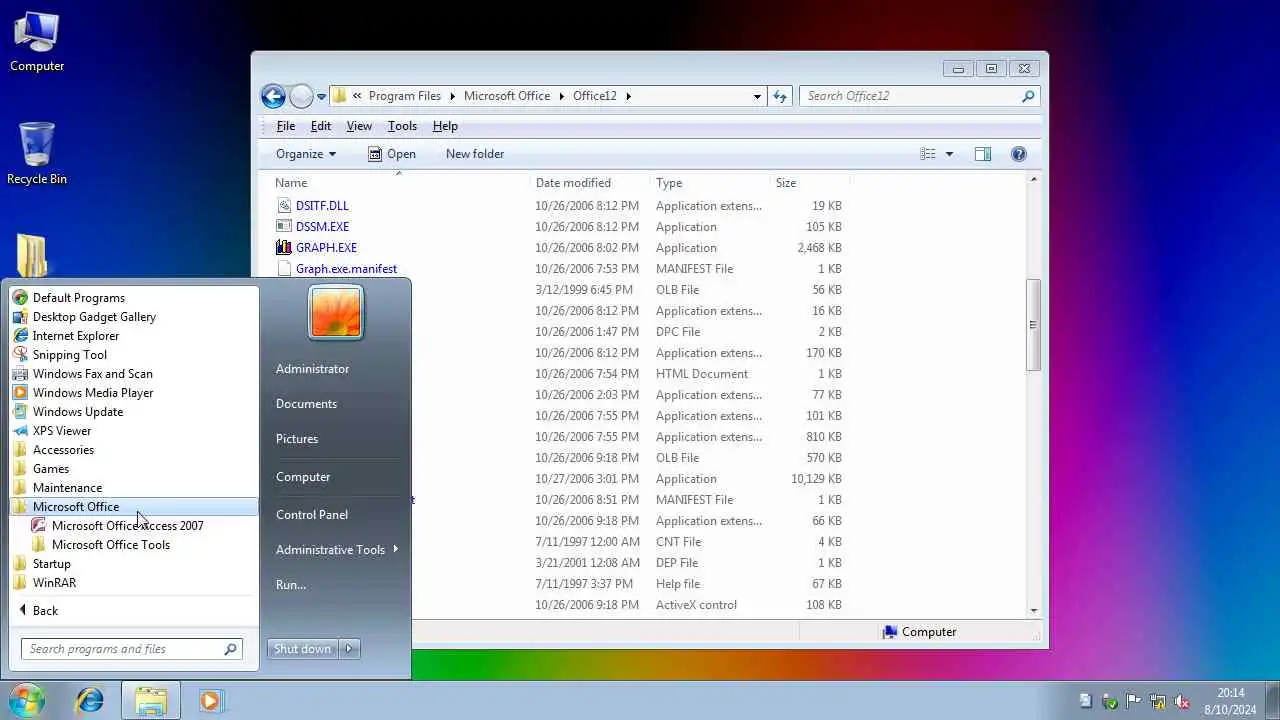Click the Action Center flag tray icon
The height and width of the screenshot is (720, 1280).
[x=1133, y=701]
